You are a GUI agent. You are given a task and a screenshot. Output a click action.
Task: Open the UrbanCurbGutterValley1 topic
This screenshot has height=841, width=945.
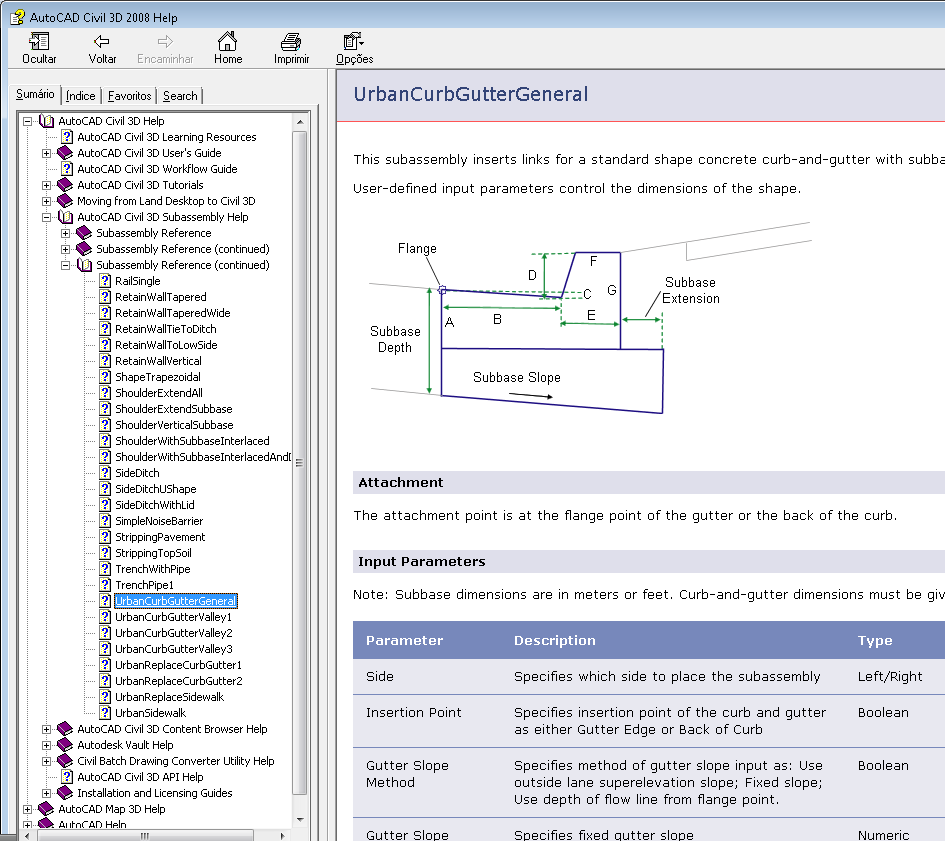coord(174,617)
